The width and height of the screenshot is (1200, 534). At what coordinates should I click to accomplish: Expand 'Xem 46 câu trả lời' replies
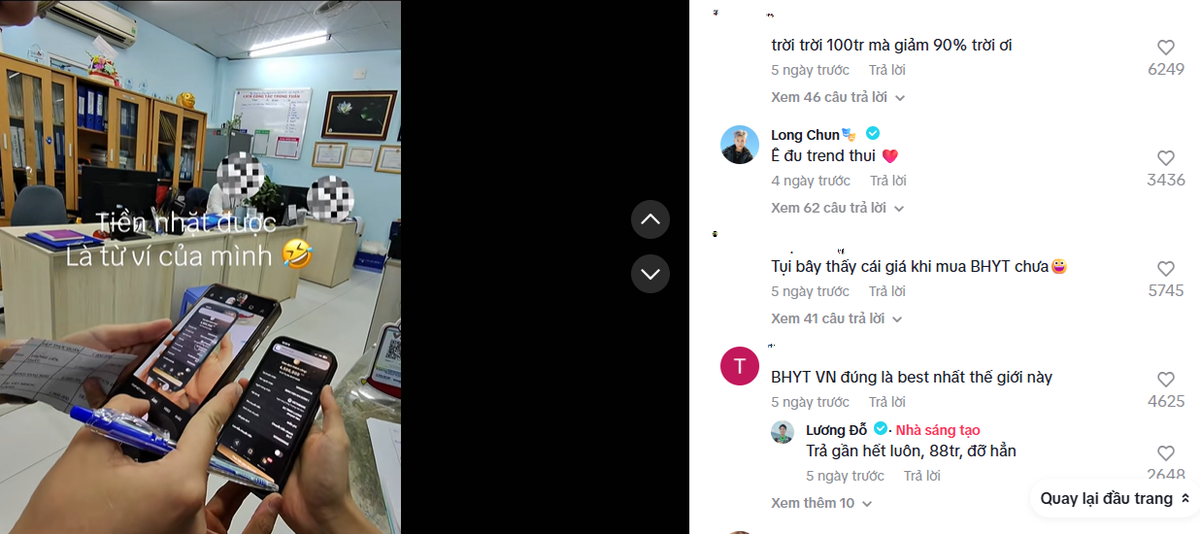838,97
